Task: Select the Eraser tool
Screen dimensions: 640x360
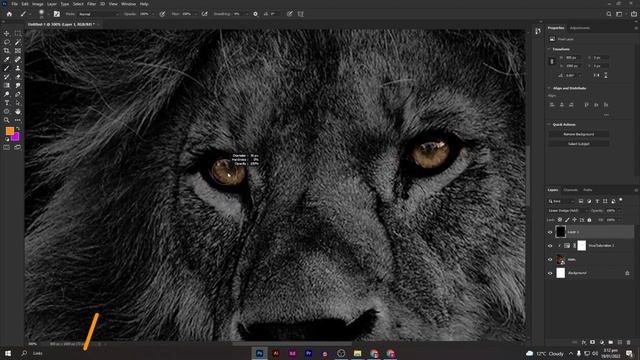Action: pos(18,77)
